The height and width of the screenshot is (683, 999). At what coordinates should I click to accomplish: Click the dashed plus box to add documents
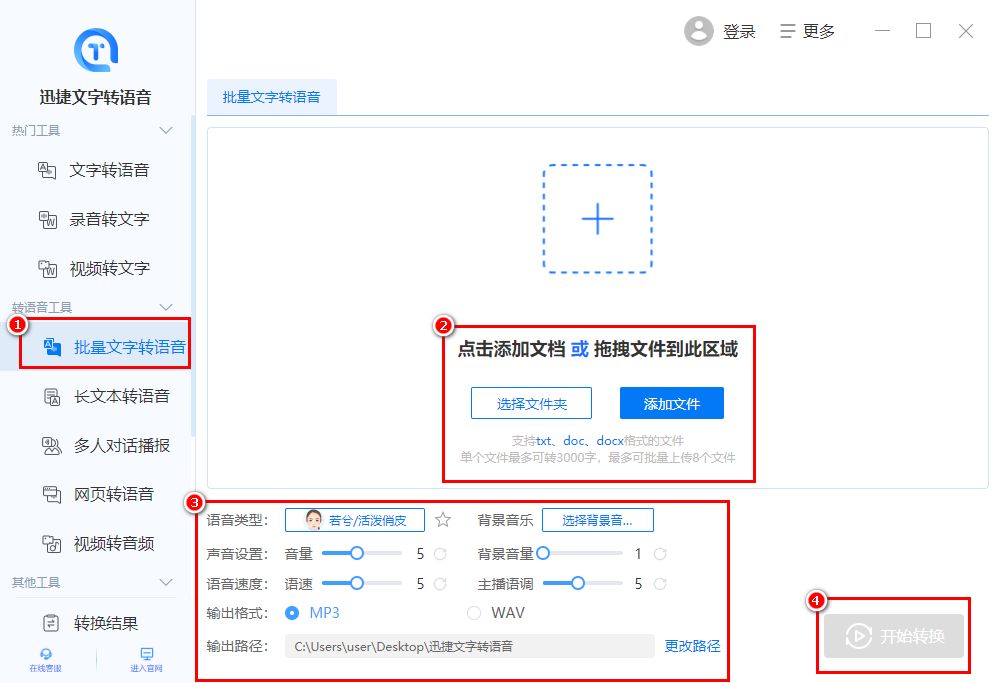pyautogui.click(x=598, y=219)
